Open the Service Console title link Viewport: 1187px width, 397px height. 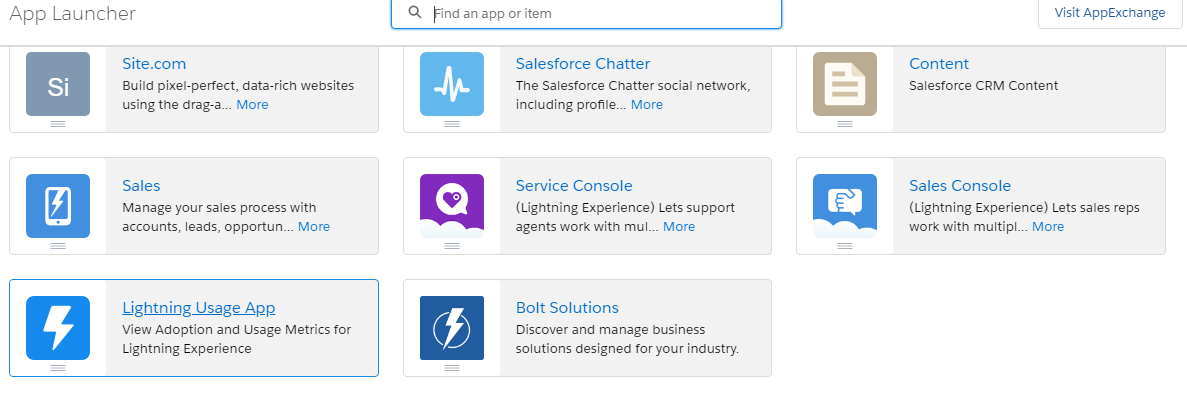tap(574, 186)
